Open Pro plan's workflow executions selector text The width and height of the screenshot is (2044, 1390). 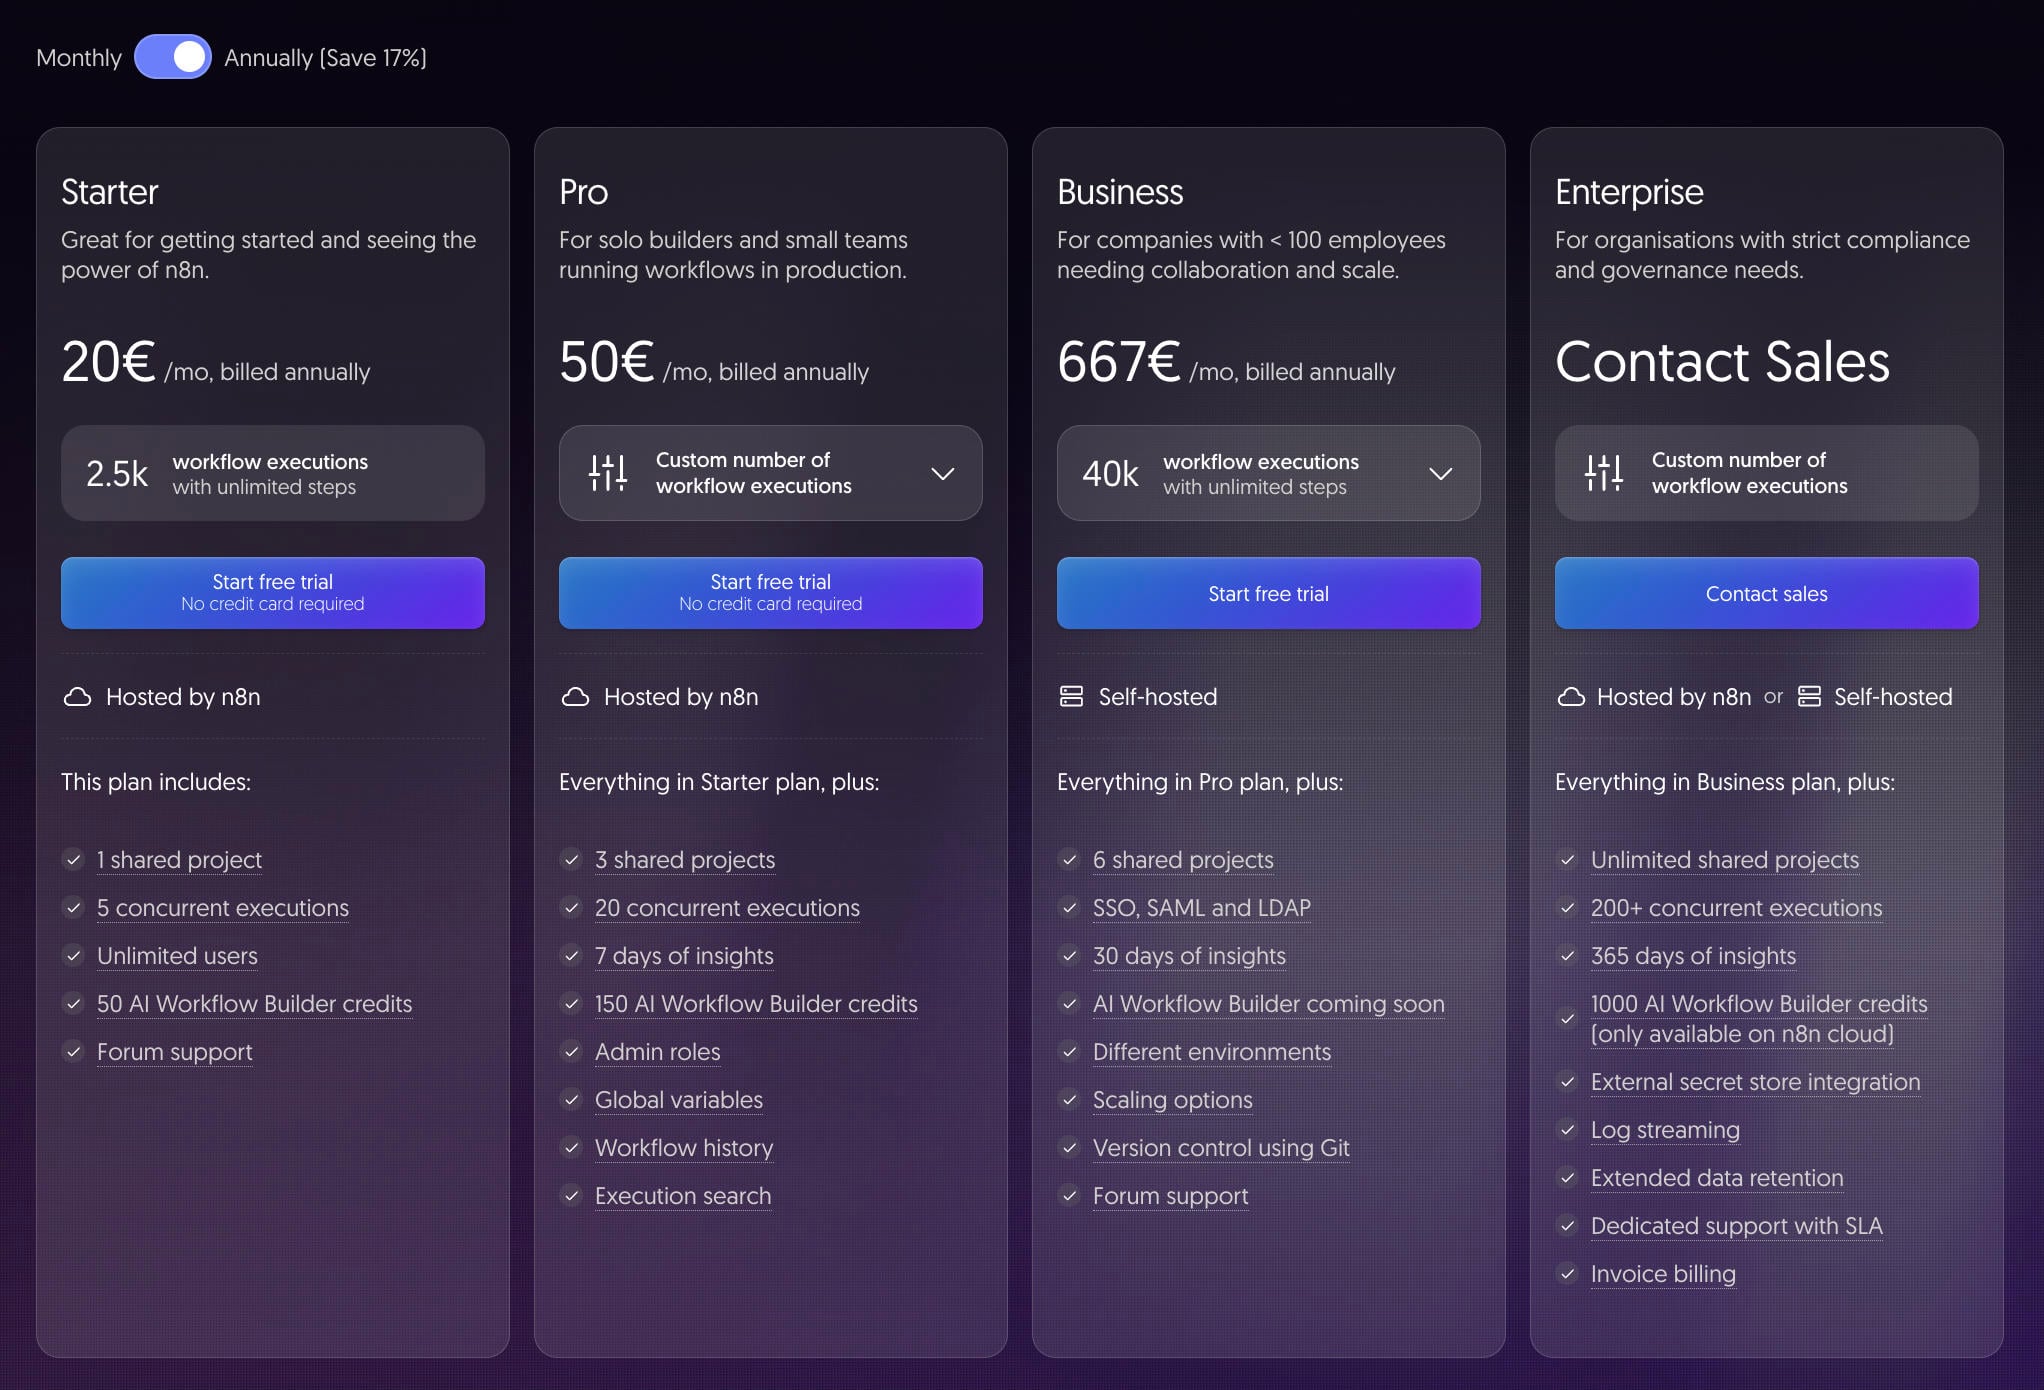click(753, 473)
